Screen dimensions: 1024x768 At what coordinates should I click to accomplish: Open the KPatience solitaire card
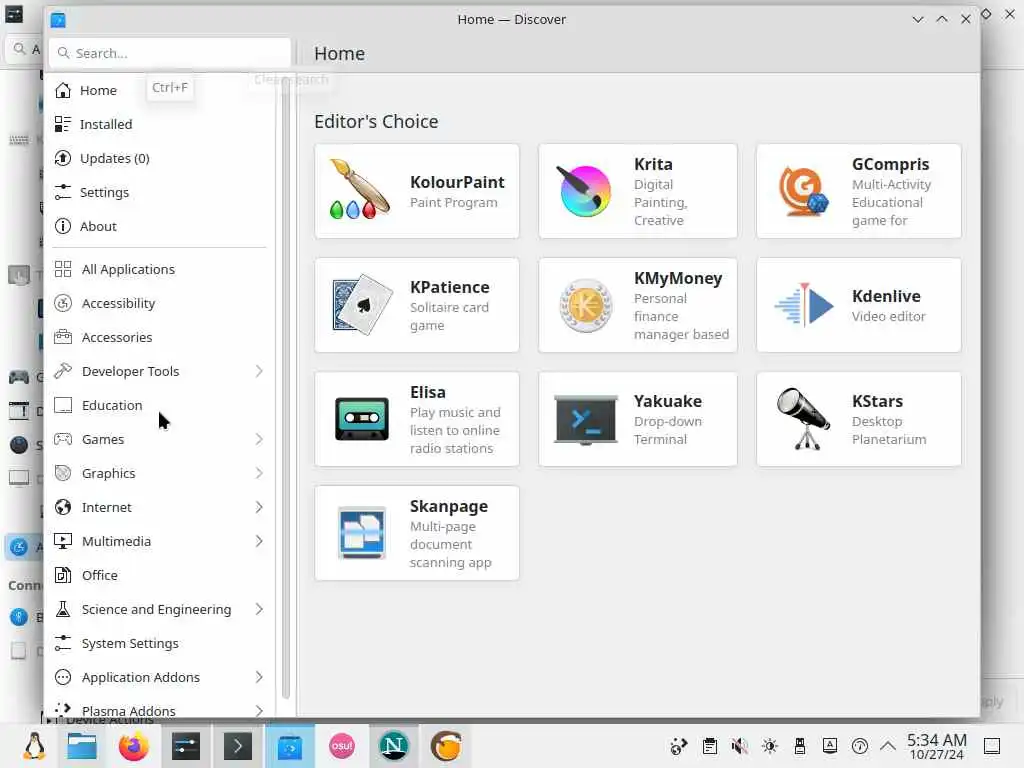pos(417,305)
